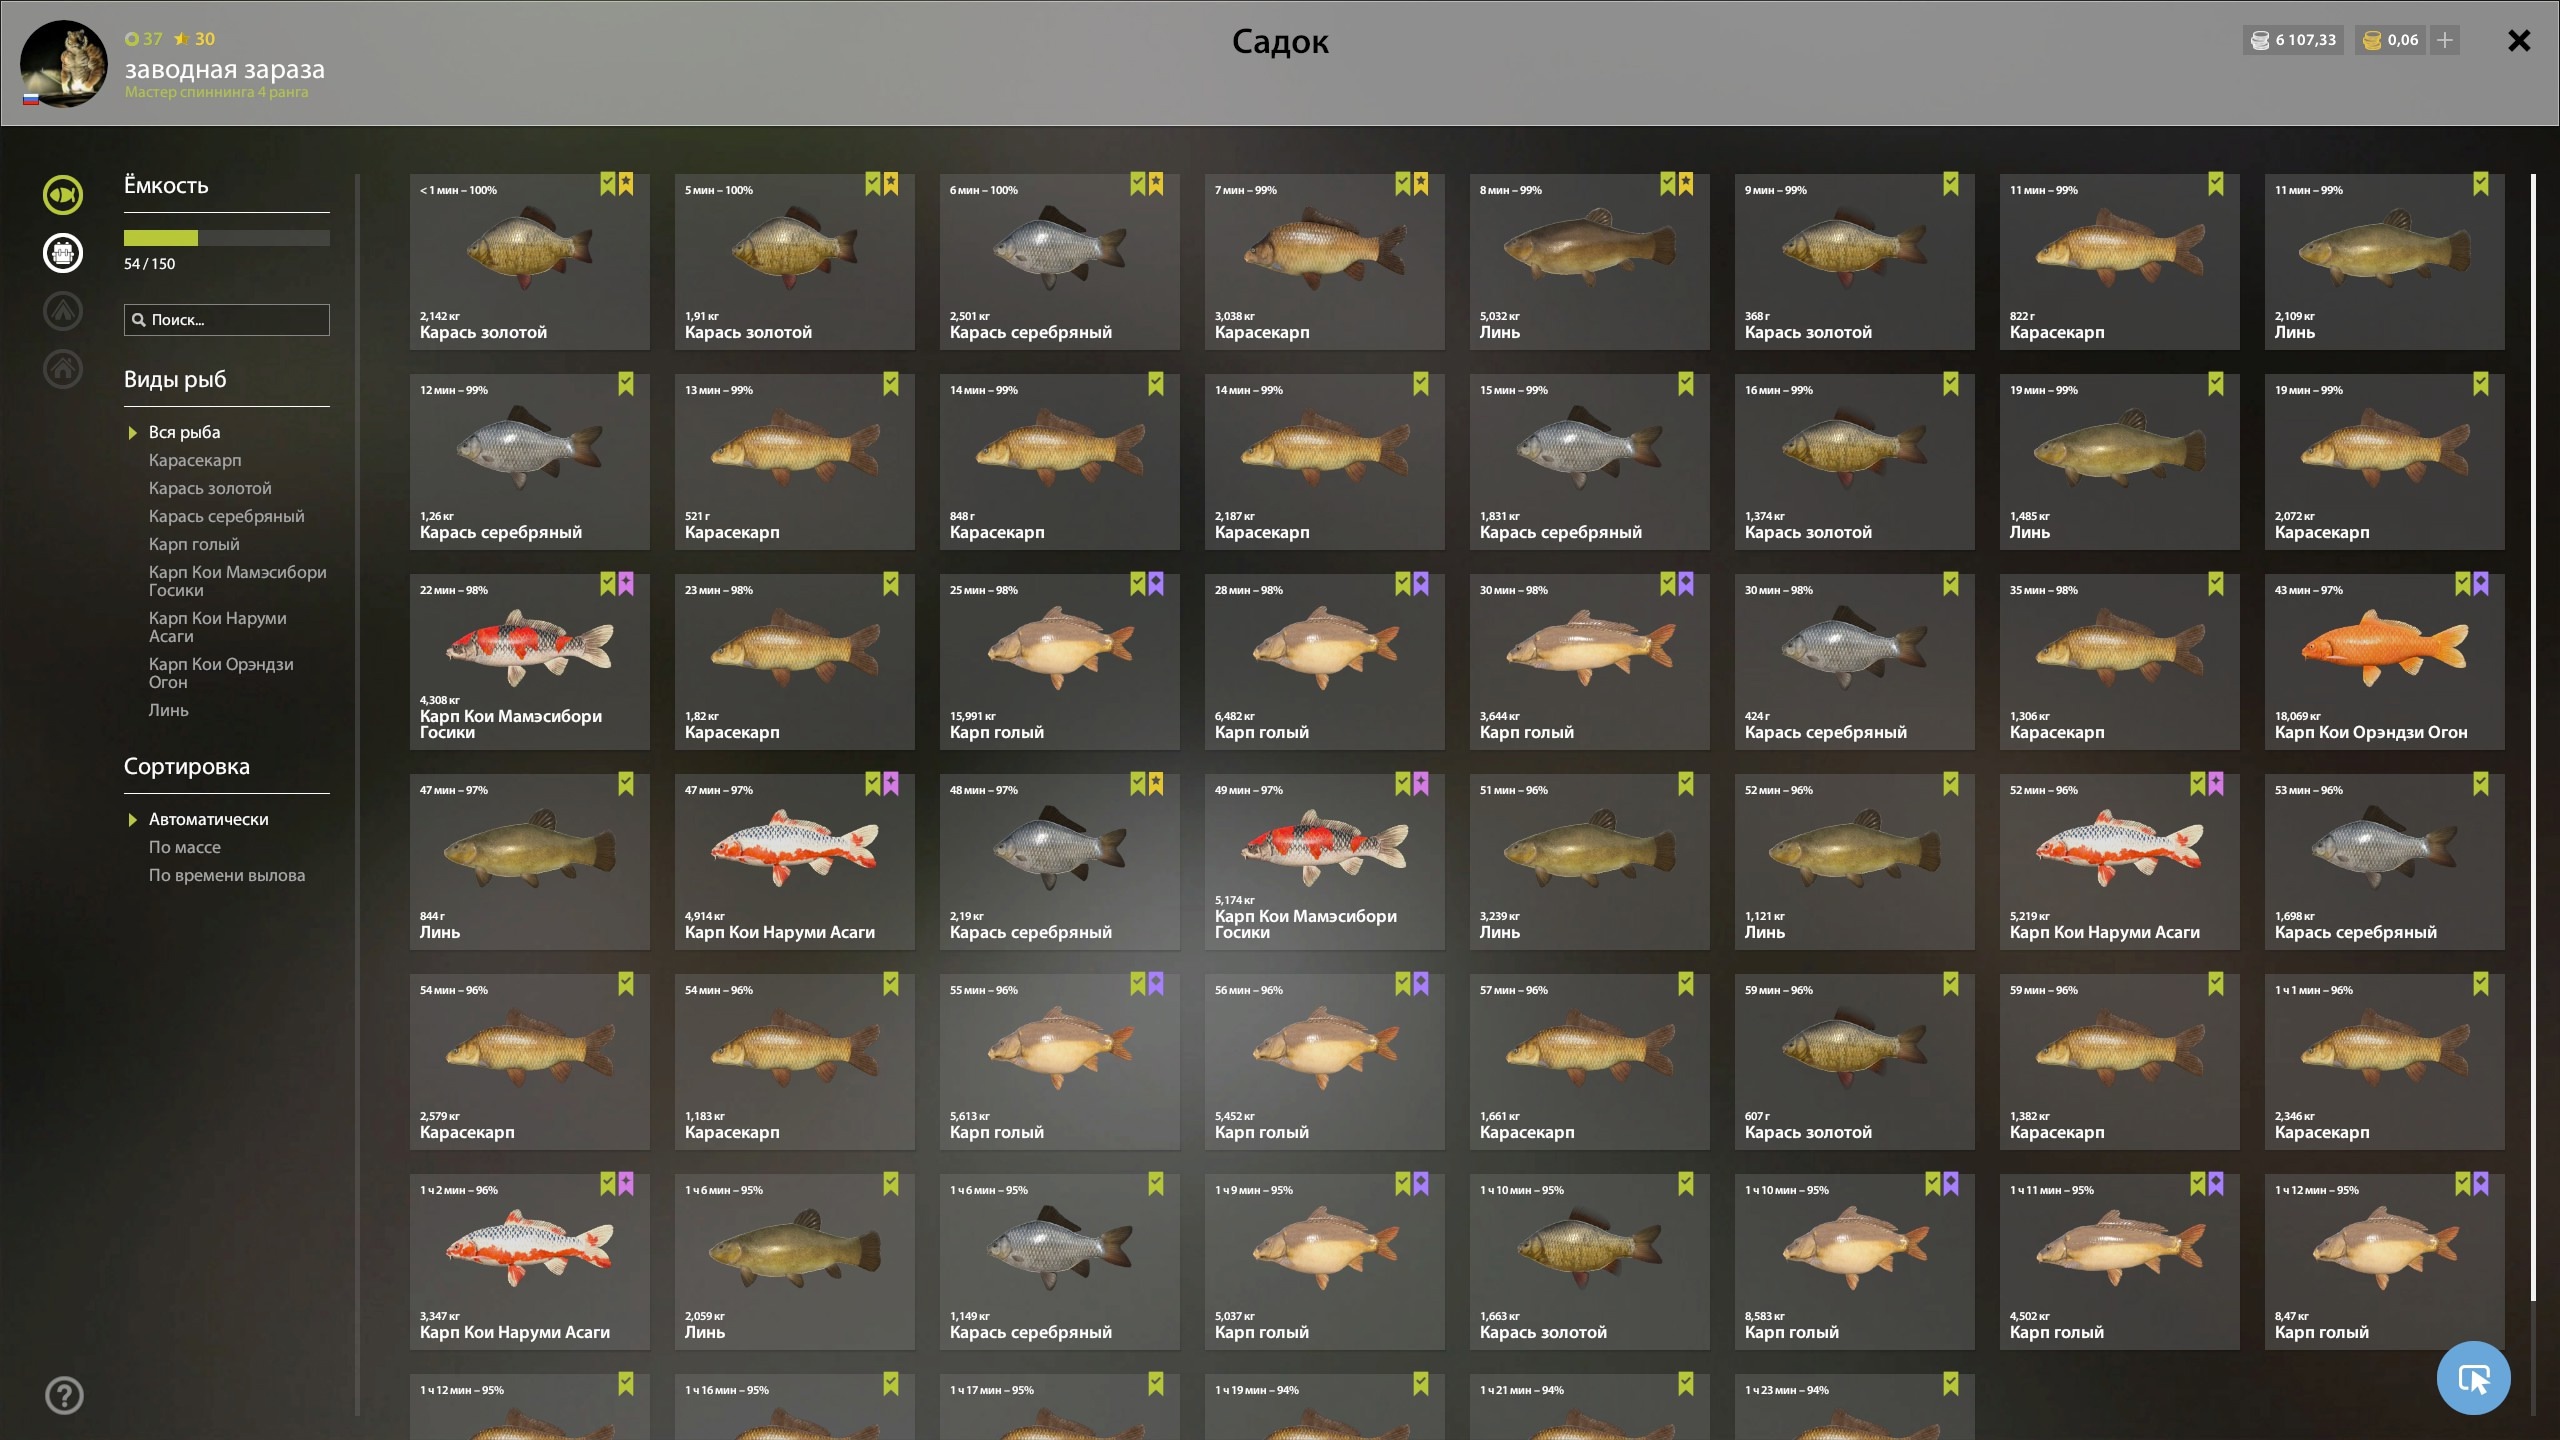Sort fish by По времени вылова
This screenshot has height=1440, width=2560.
coord(227,875)
